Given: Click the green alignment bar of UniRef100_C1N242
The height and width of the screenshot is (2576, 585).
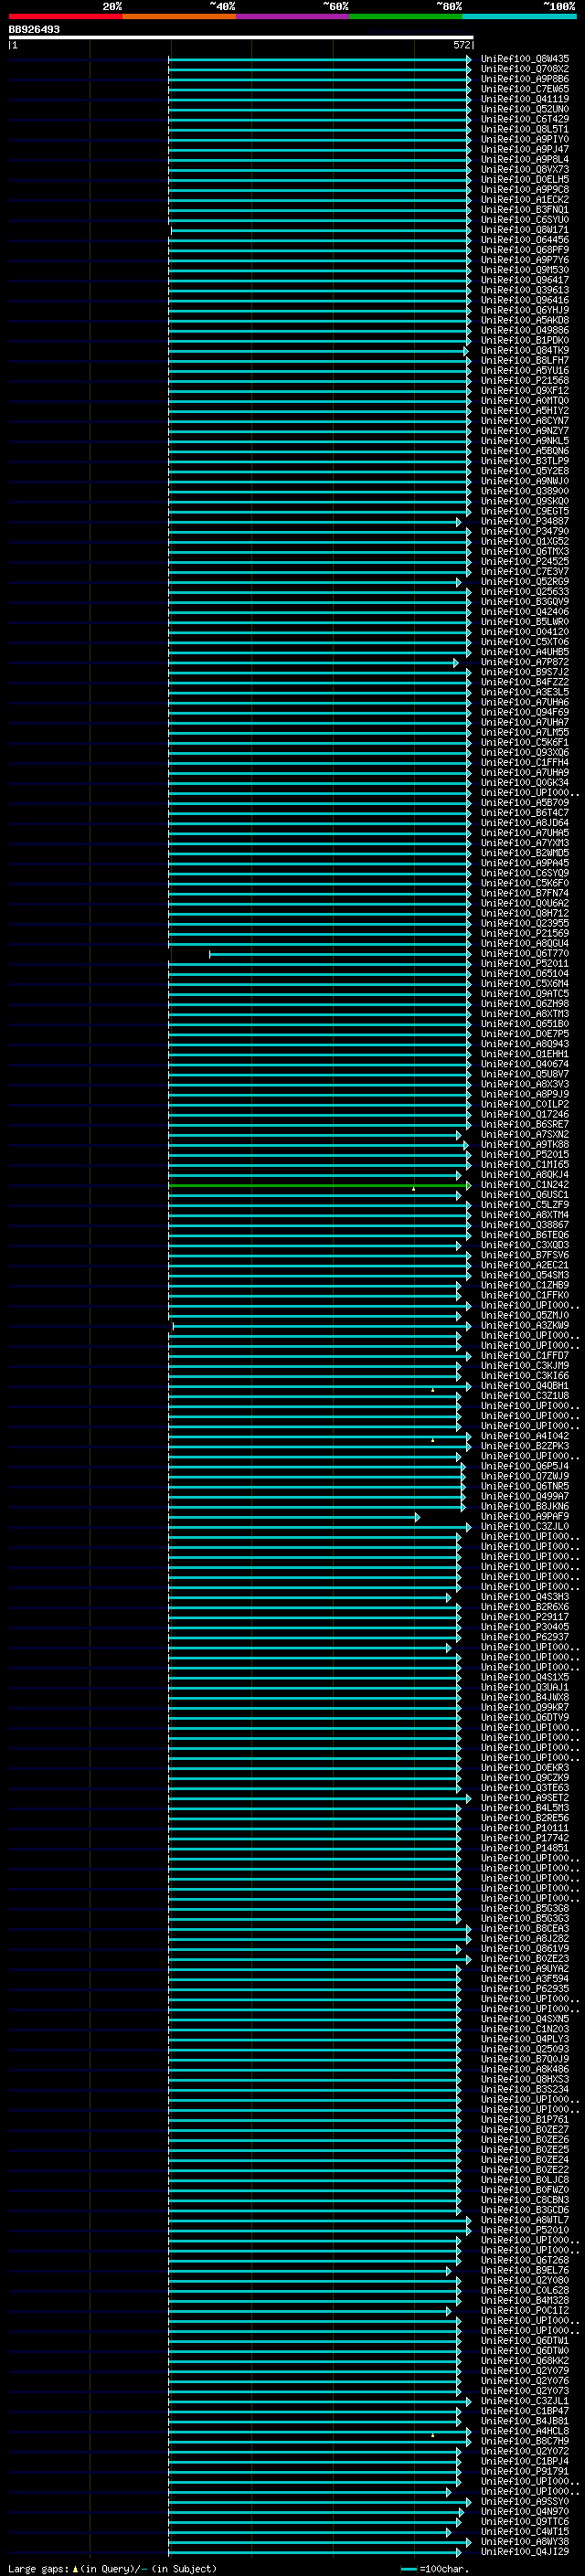Looking at the screenshot, I should (319, 1185).
